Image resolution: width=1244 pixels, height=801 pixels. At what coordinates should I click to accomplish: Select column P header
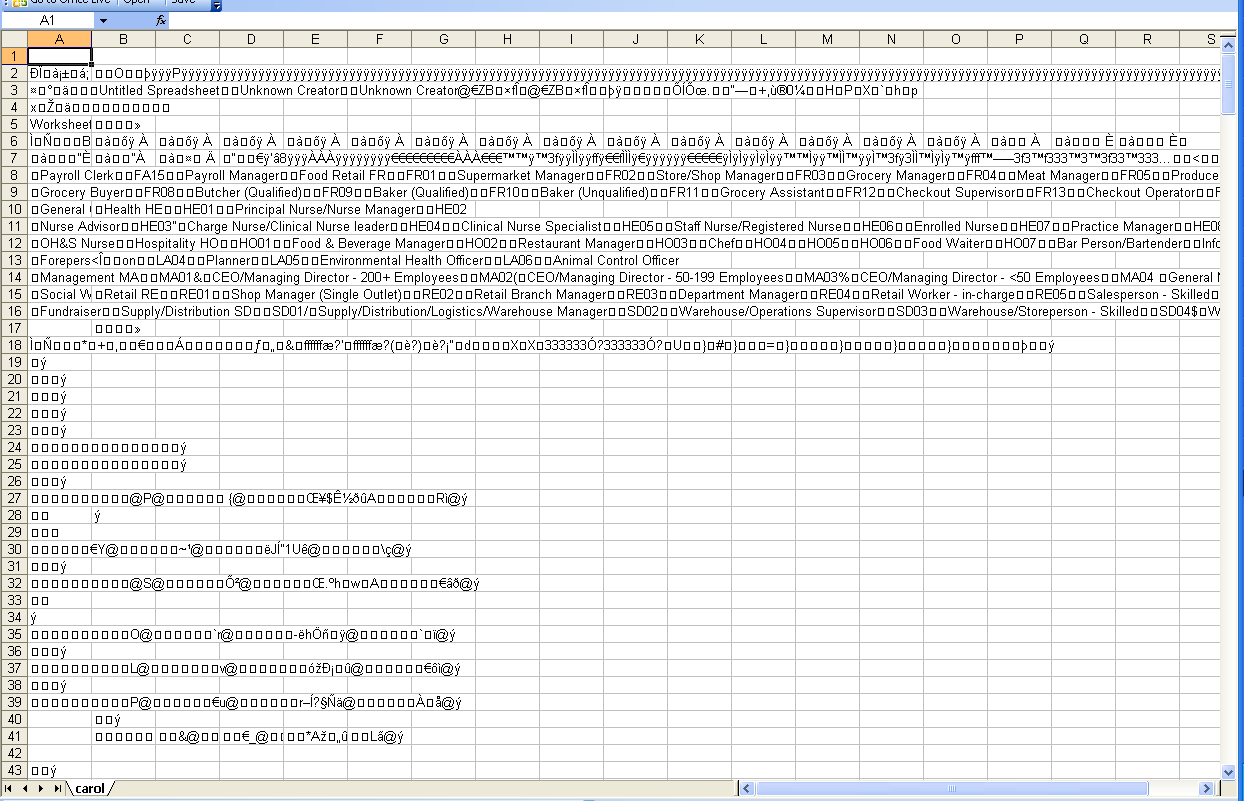(x=1019, y=39)
